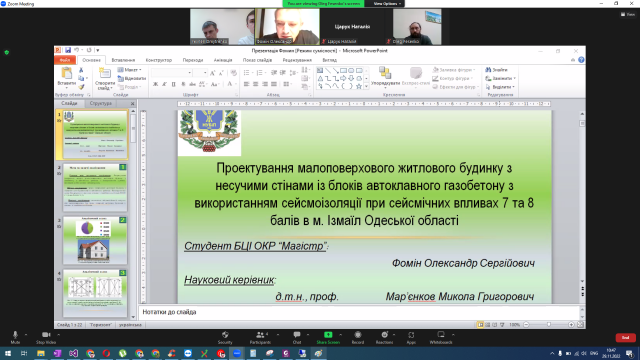The width and height of the screenshot is (640, 360).
Task: Toggle justify text alignment
Action: click(273, 84)
